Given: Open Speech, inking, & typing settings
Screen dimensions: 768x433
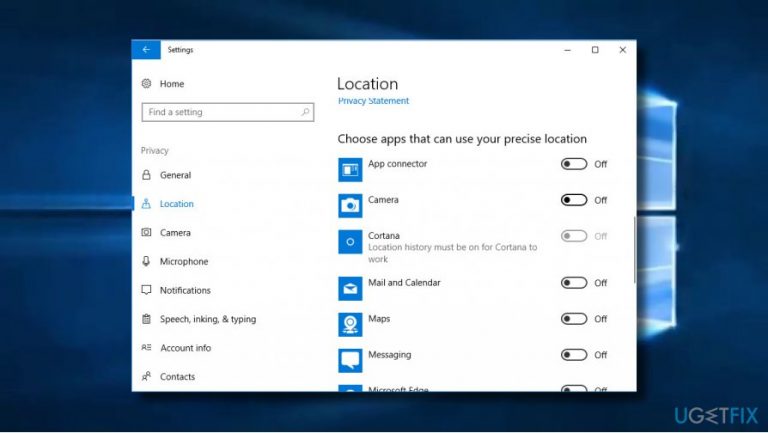Looking at the screenshot, I should click(208, 319).
